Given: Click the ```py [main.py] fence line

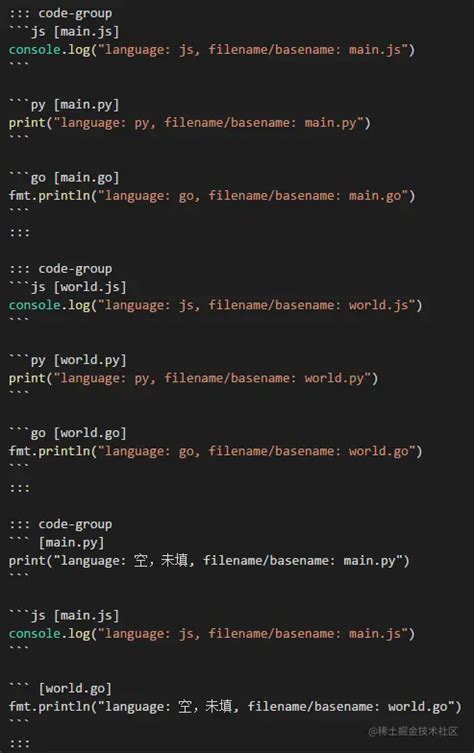Looking at the screenshot, I should pyautogui.click(x=64, y=105).
